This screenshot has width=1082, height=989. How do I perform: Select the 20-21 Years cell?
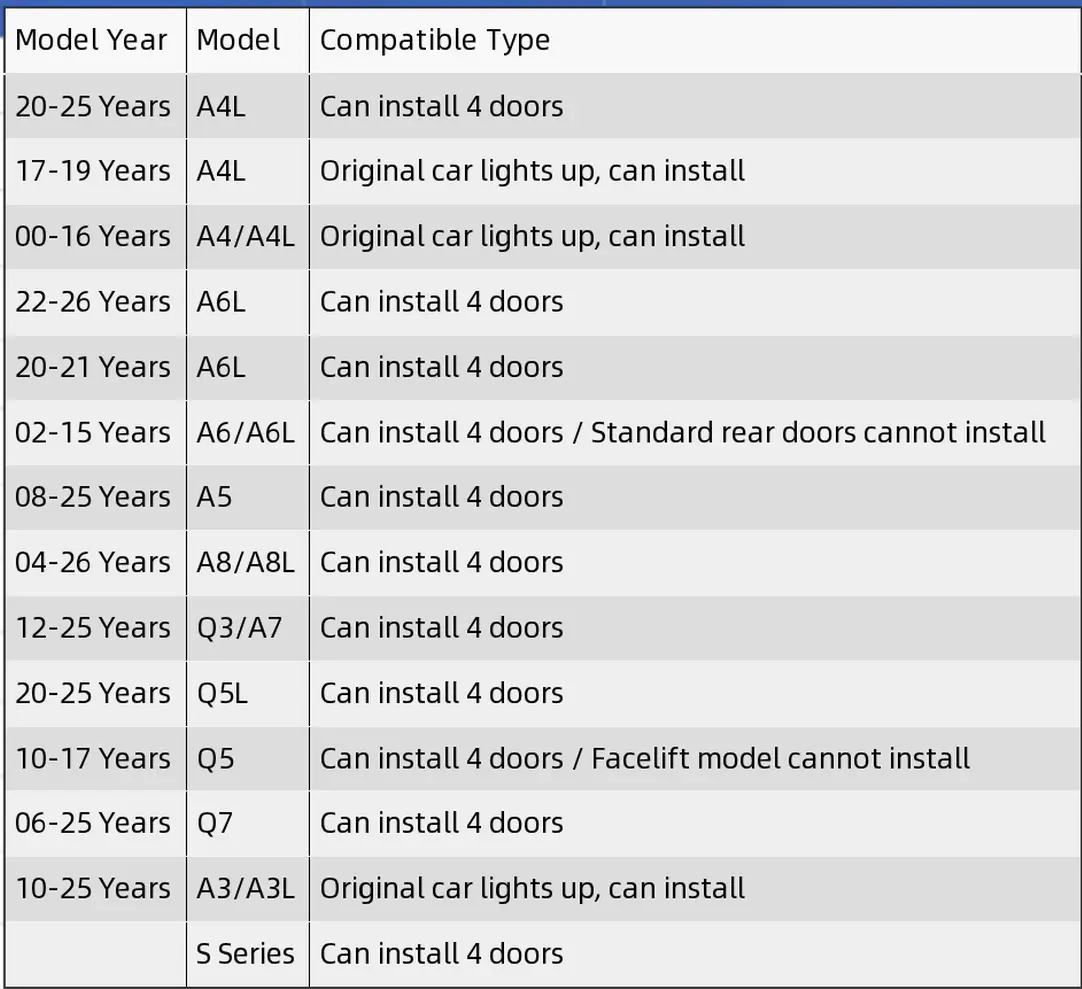coord(93,367)
